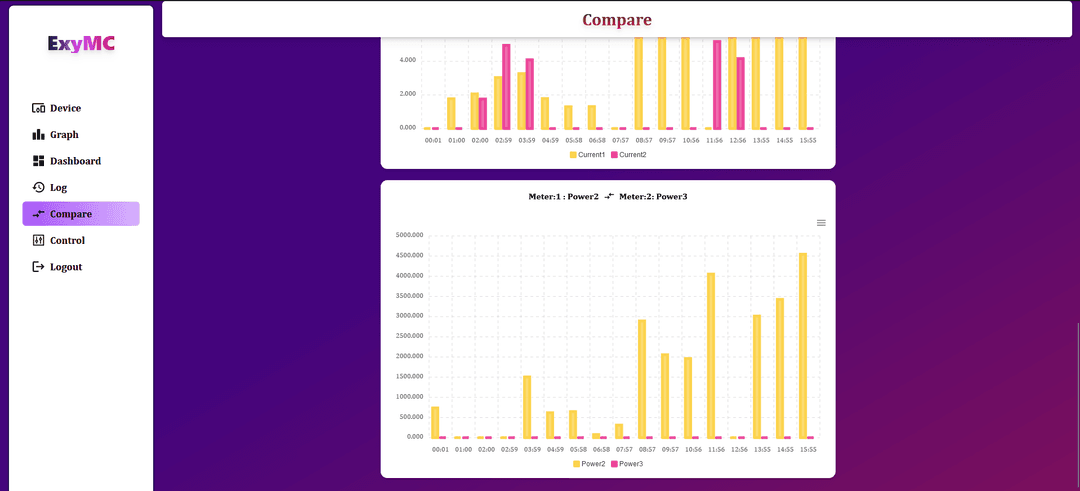Image resolution: width=1080 pixels, height=491 pixels.
Task: Open the power chart hamburger menu
Action: click(821, 223)
